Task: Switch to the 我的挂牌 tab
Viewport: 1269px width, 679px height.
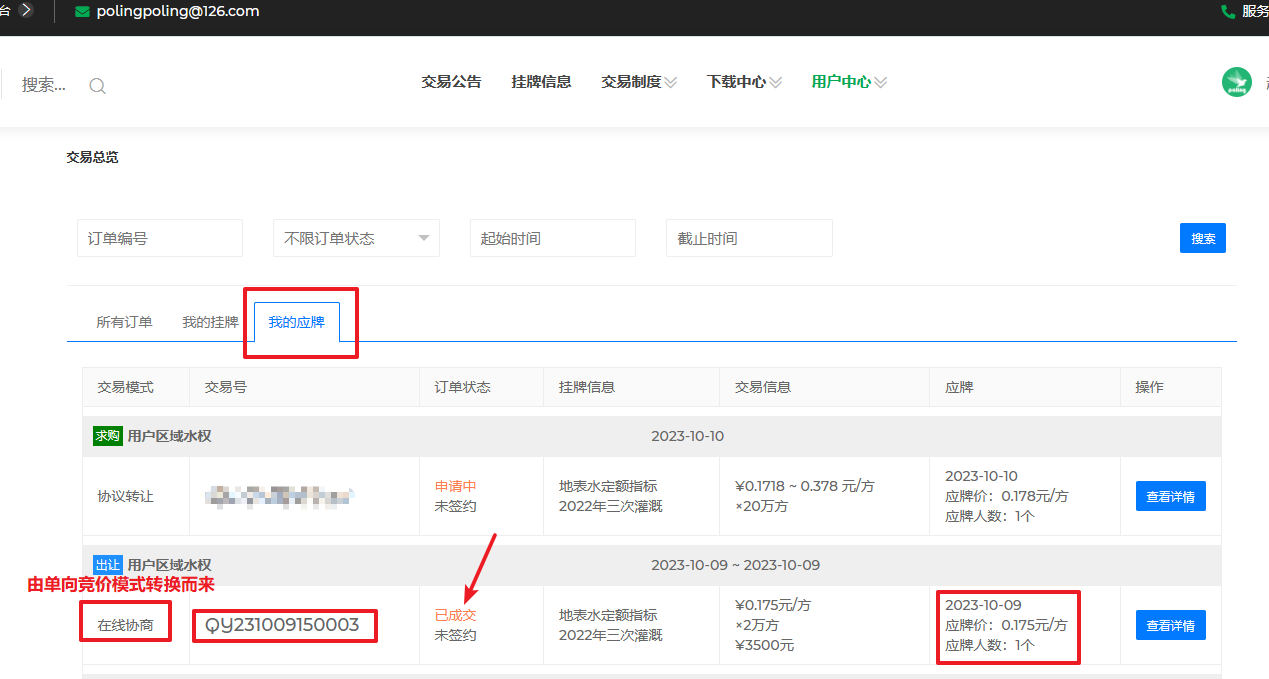Action: tap(210, 322)
